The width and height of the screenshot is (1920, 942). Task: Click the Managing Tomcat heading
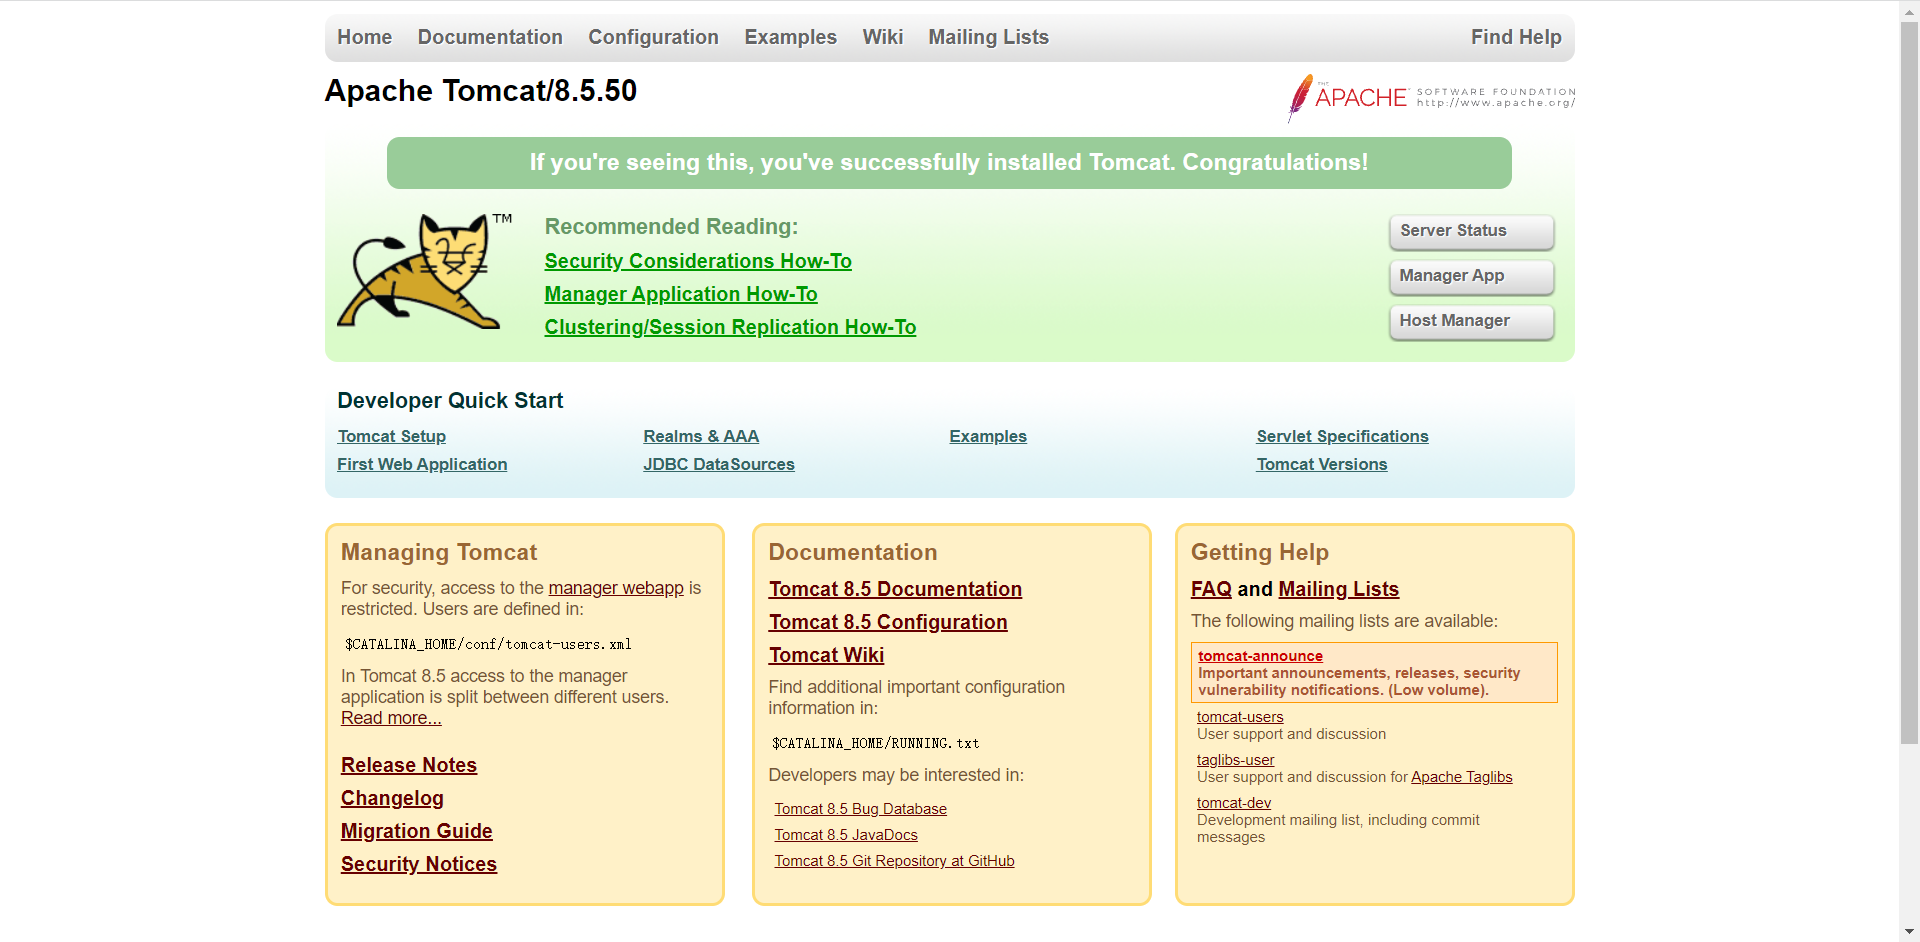(x=439, y=552)
